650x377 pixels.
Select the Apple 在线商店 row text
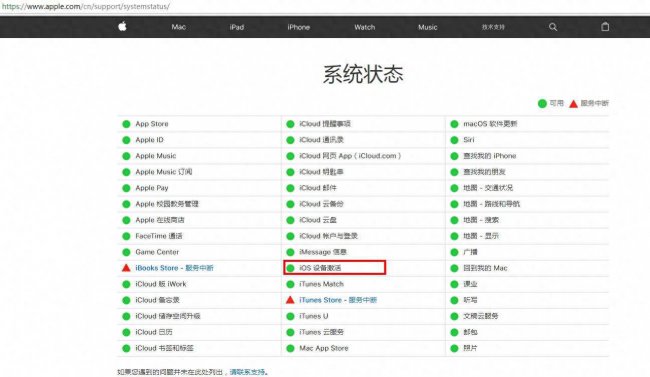tap(160, 220)
